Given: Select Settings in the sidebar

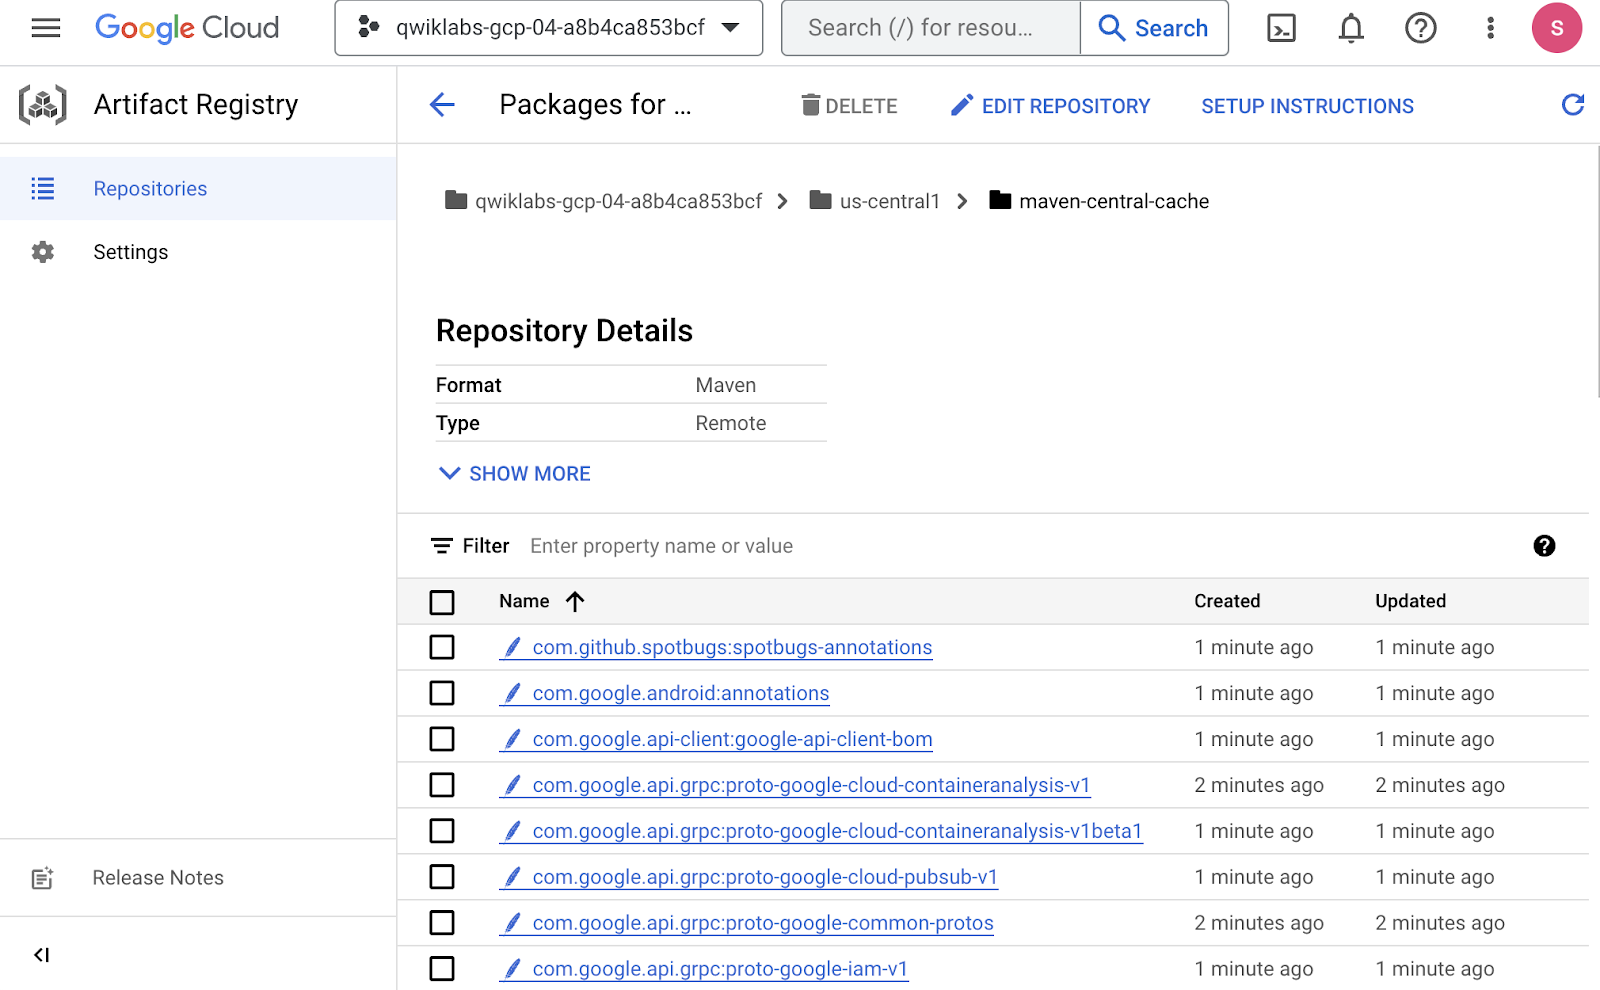Looking at the screenshot, I should click(198, 252).
